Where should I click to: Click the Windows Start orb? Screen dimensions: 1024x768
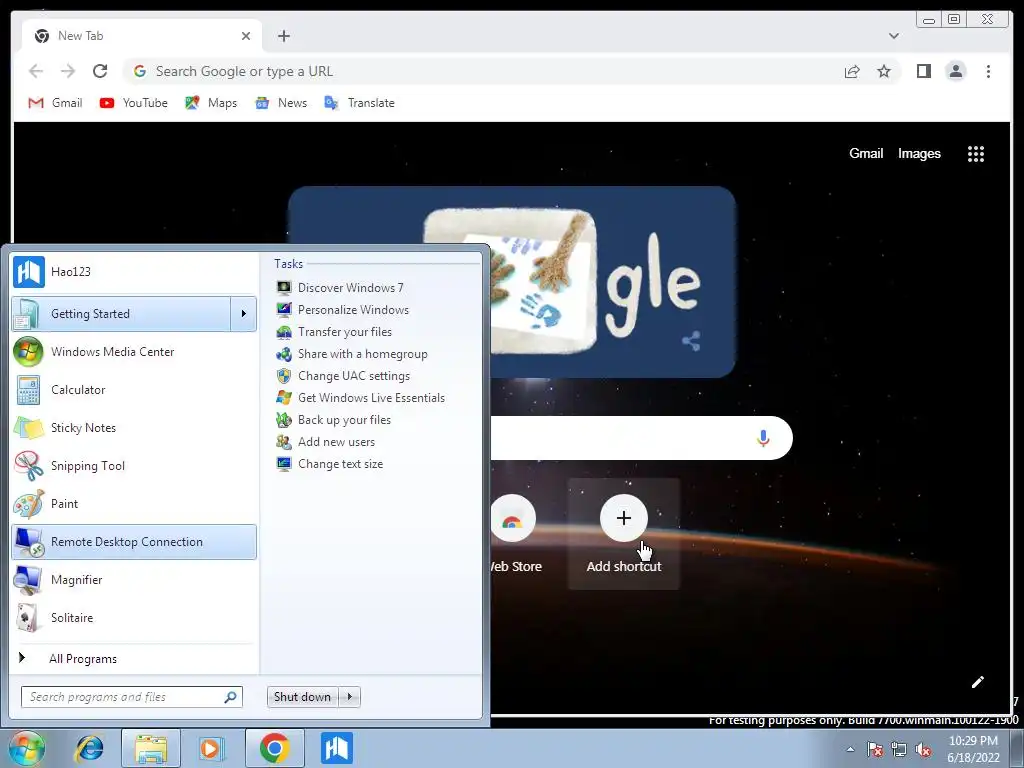(x=26, y=748)
